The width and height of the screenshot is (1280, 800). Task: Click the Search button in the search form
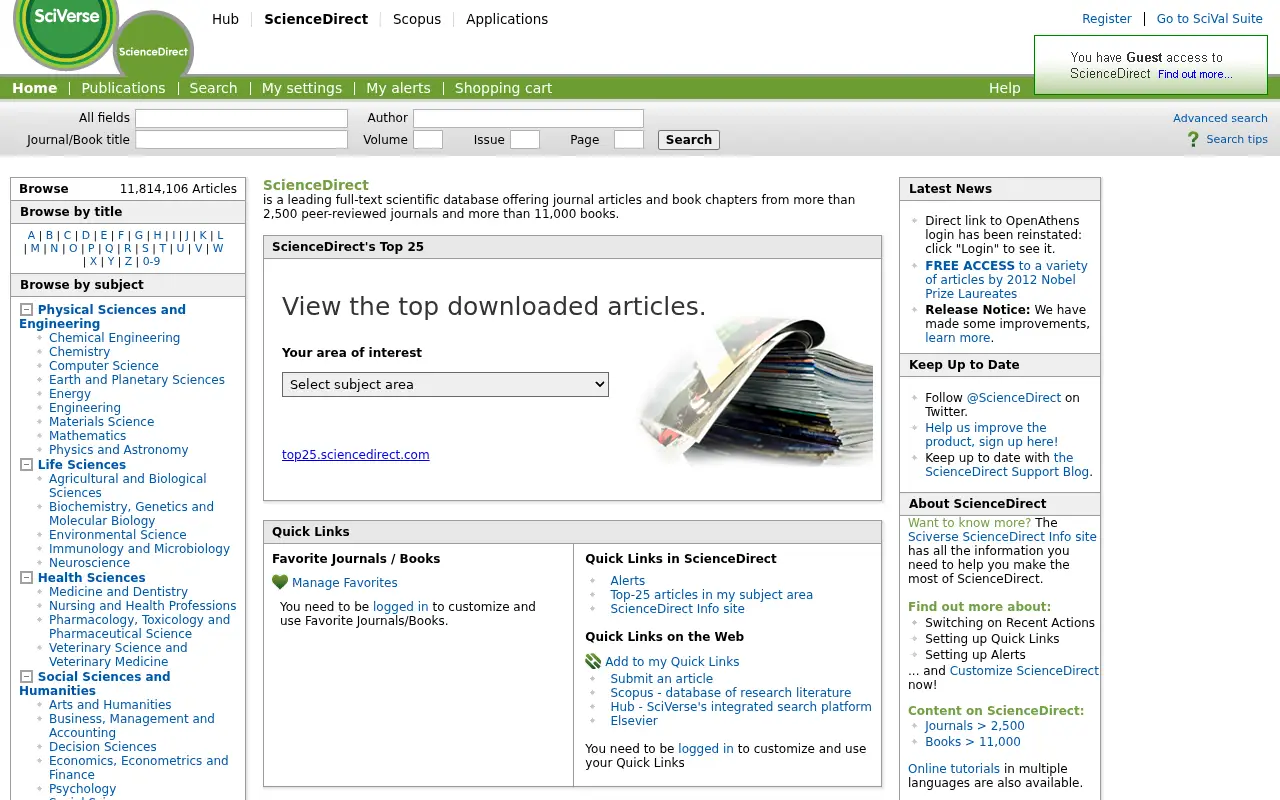click(x=689, y=140)
